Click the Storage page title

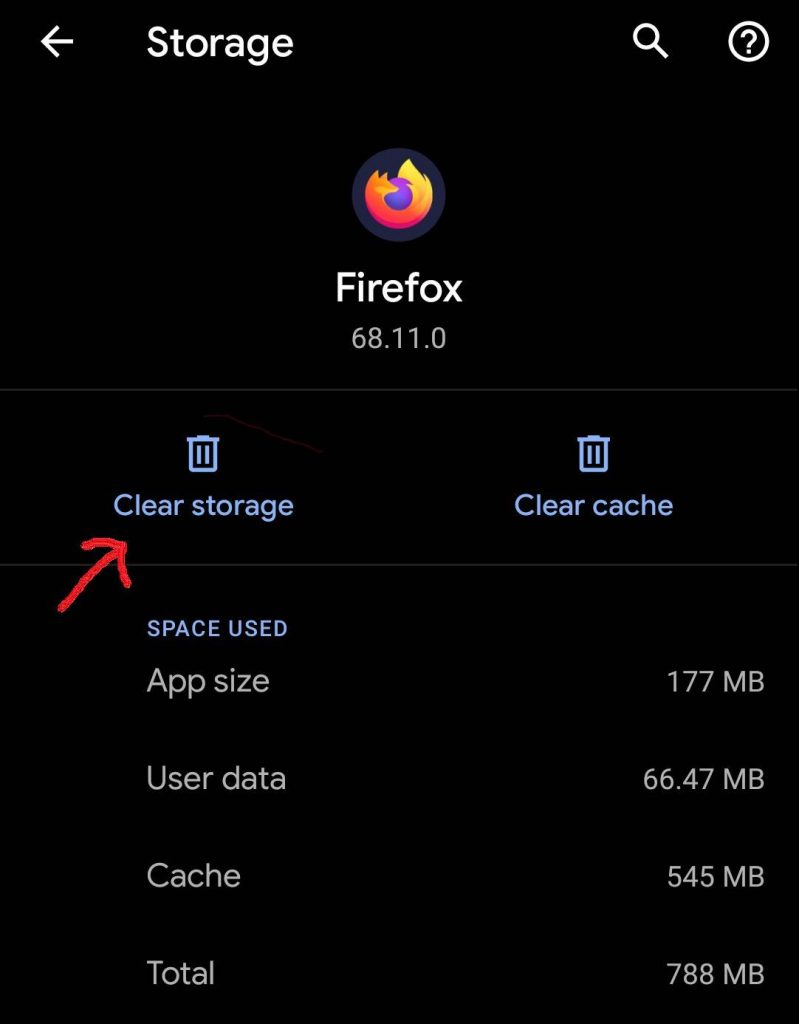(220, 43)
